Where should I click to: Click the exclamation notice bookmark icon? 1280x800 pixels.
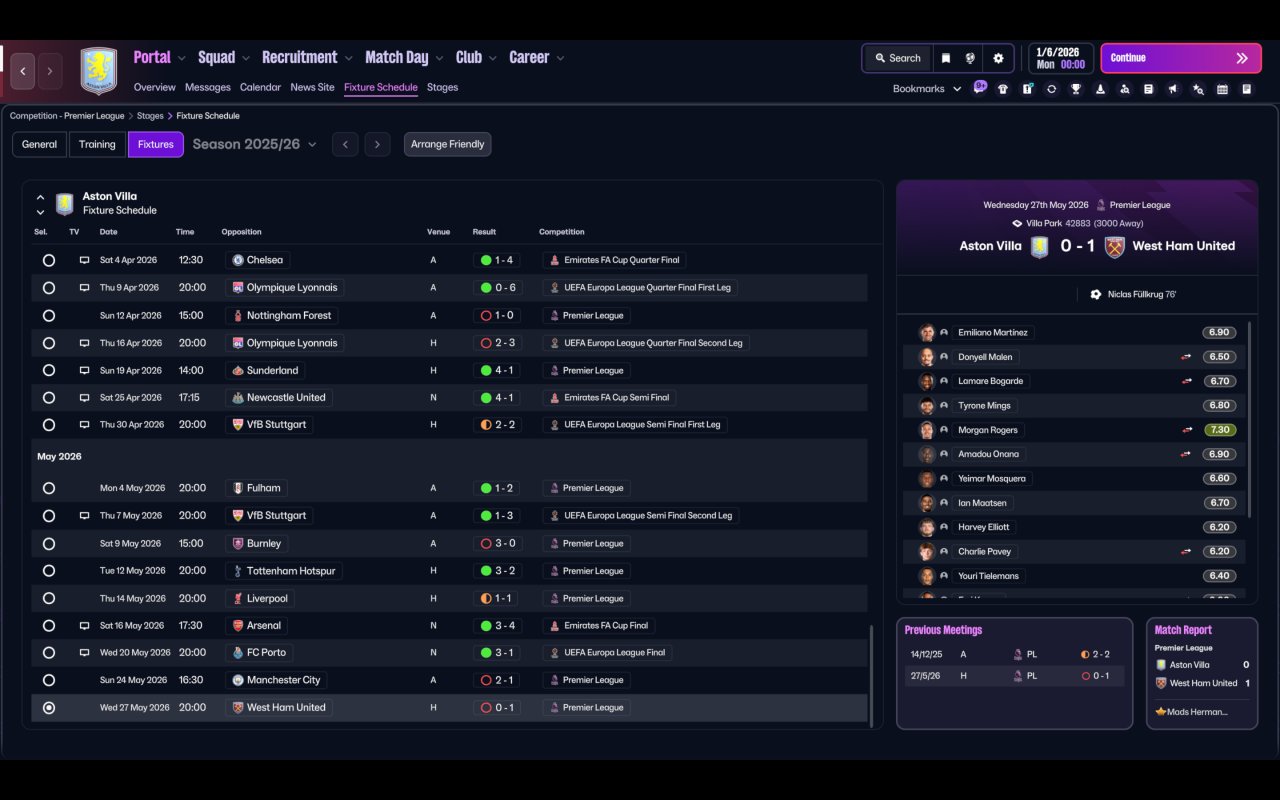[x=1027, y=89]
